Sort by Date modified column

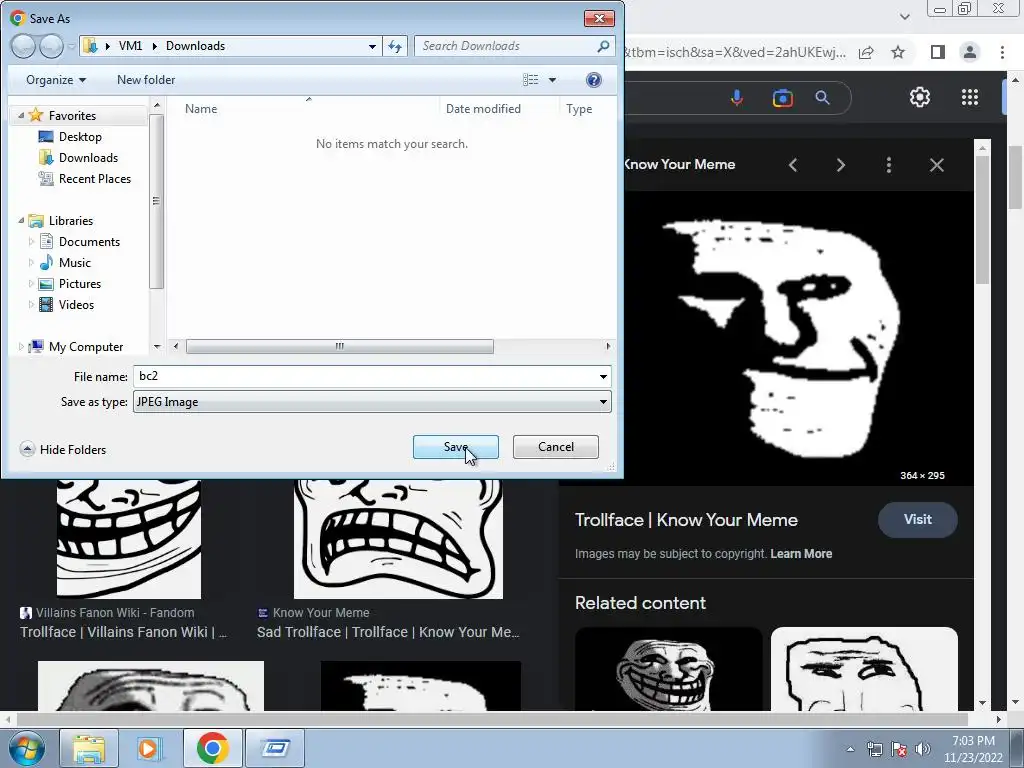coord(483,108)
